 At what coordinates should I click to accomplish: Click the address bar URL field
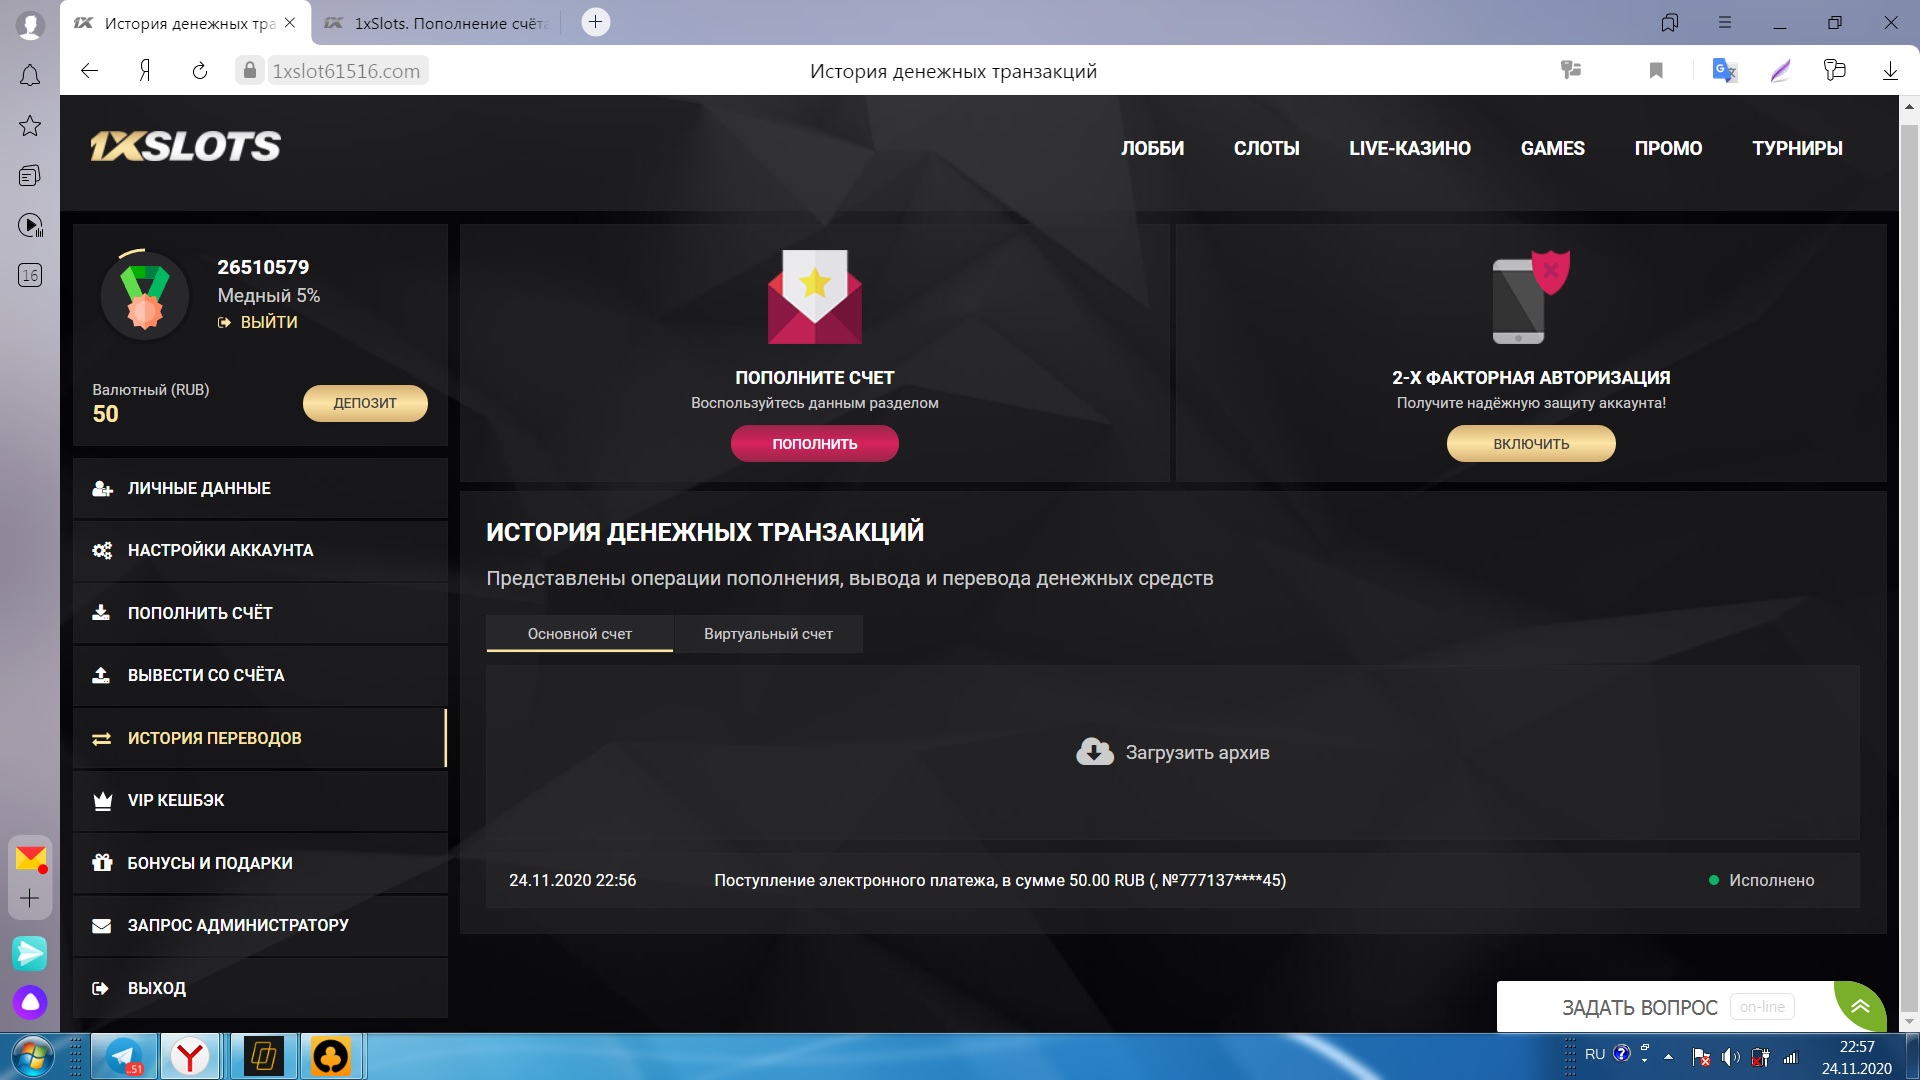pos(346,71)
